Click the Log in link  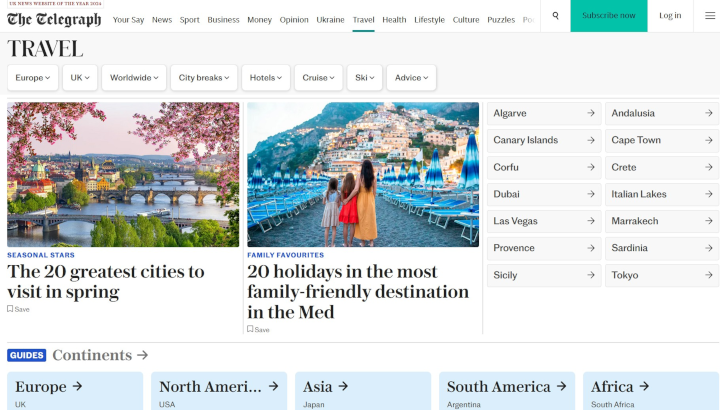click(x=670, y=16)
